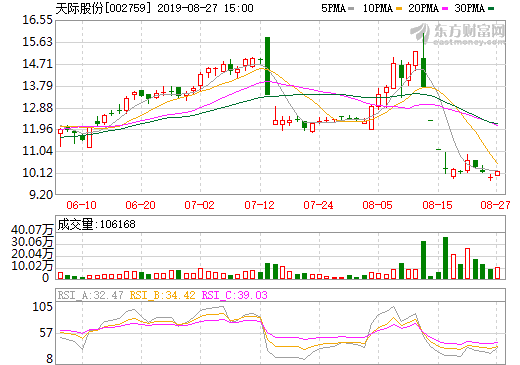Select the 08-27 date label
The height and width of the screenshot is (365, 520).
(x=495, y=205)
